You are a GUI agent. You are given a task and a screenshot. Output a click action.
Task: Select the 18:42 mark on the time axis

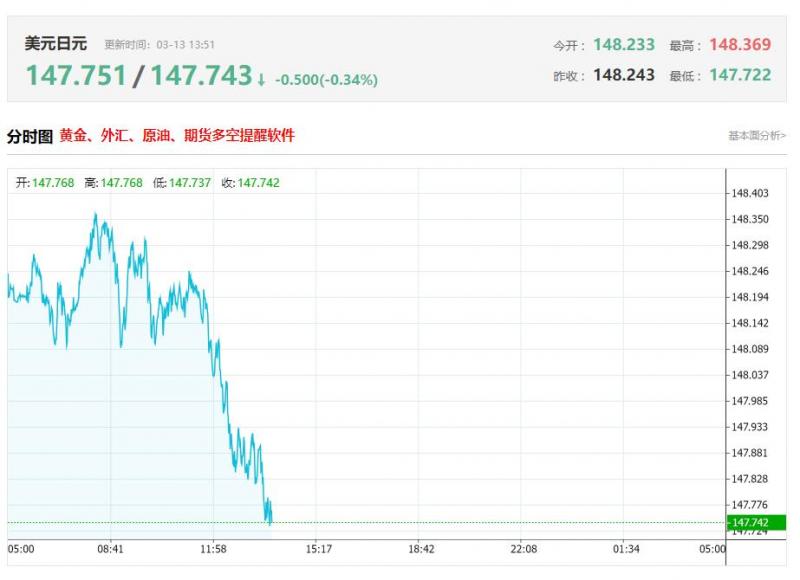422,549
